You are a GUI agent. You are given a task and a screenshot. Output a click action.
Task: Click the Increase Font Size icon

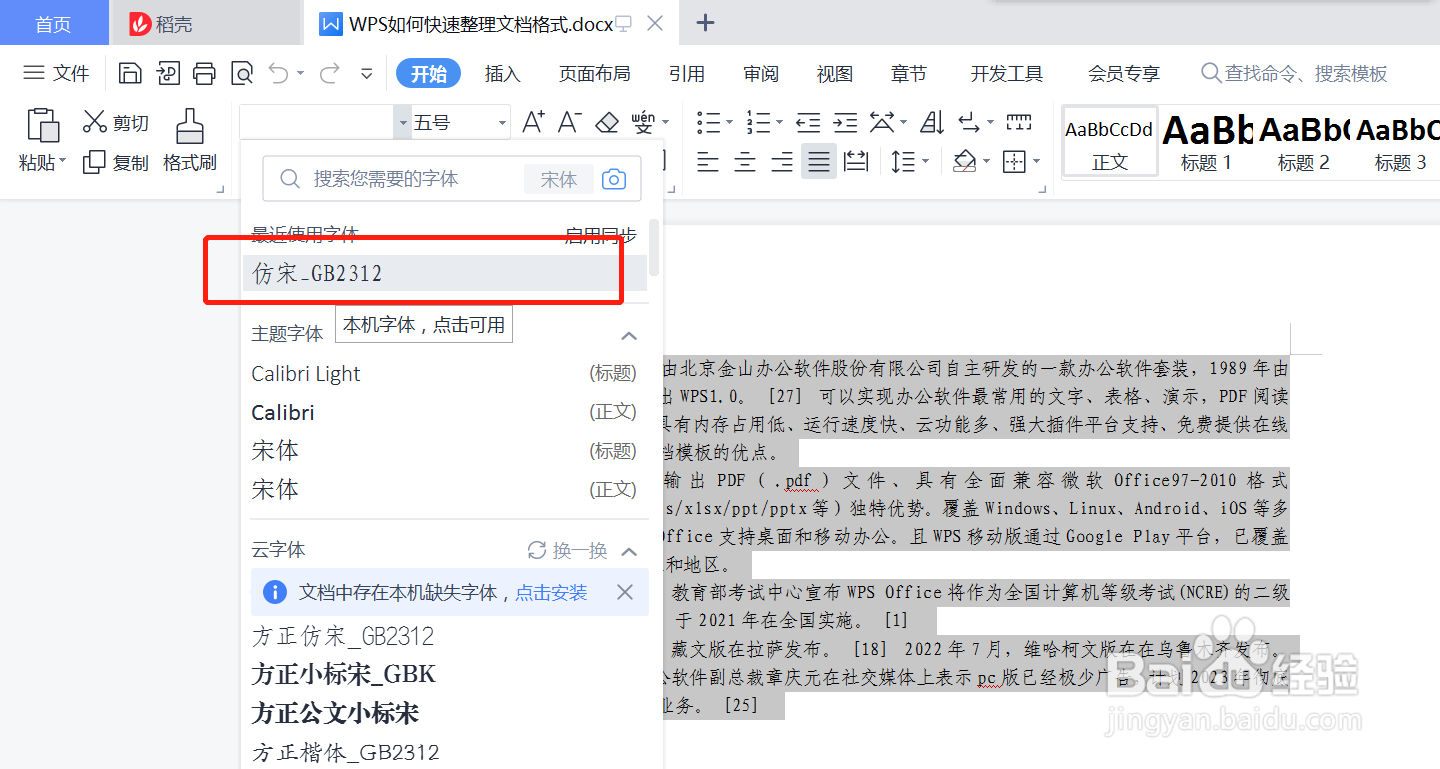pos(533,121)
